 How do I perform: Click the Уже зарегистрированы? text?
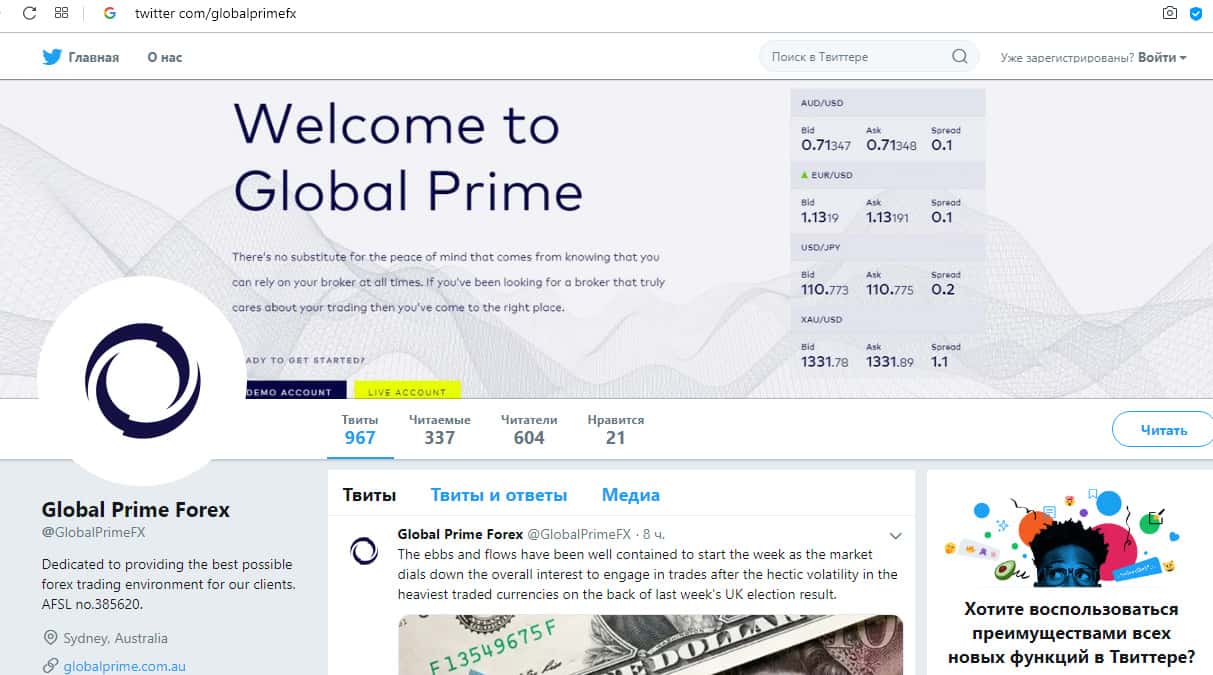click(x=1067, y=57)
